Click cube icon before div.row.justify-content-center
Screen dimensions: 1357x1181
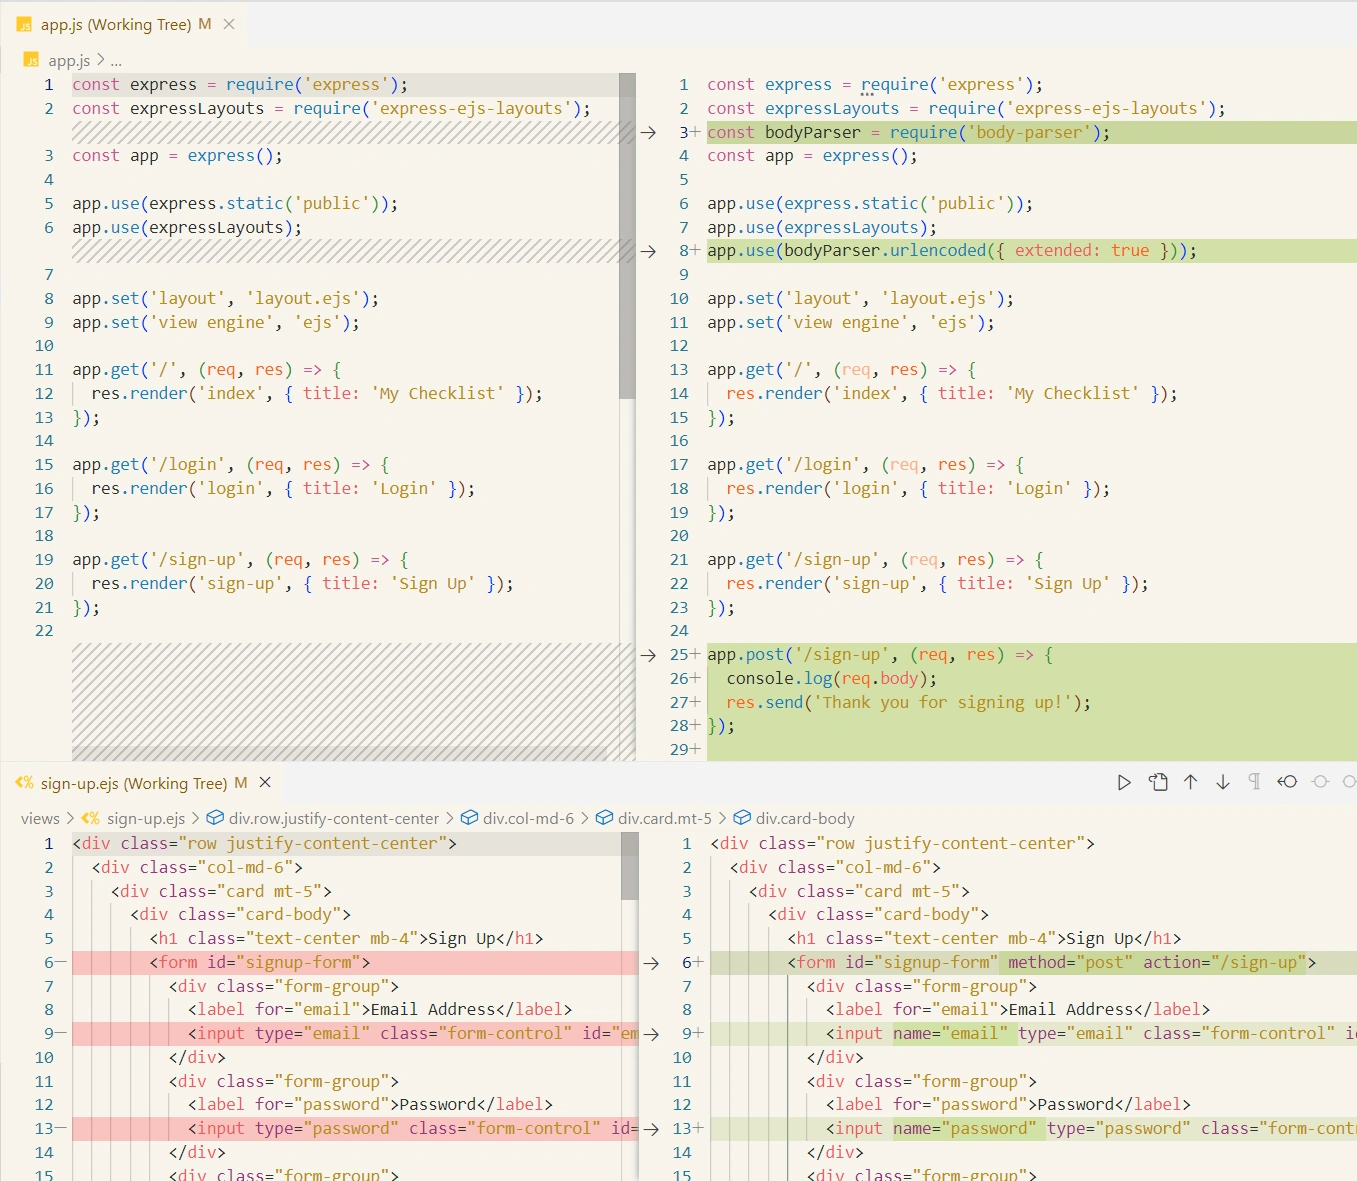click(215, 818)
